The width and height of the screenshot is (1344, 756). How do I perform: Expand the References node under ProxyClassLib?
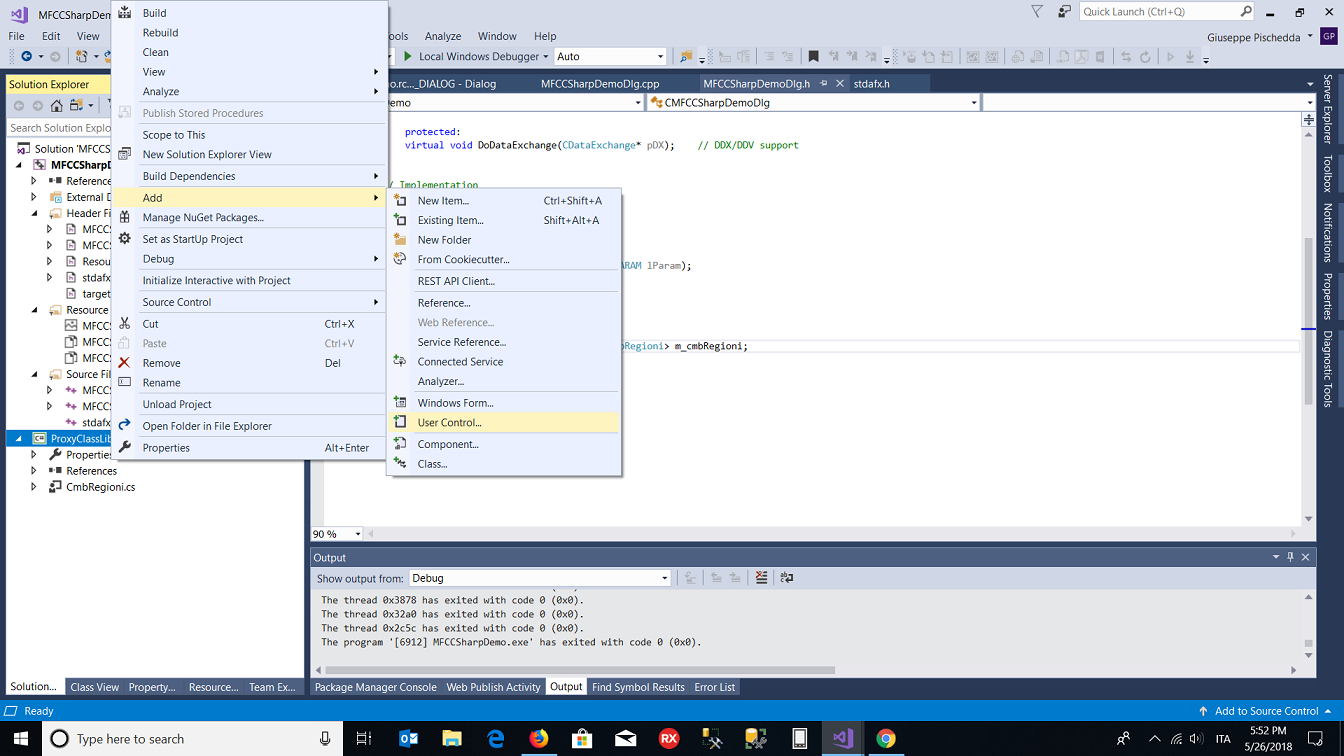[x=34, y=471]
